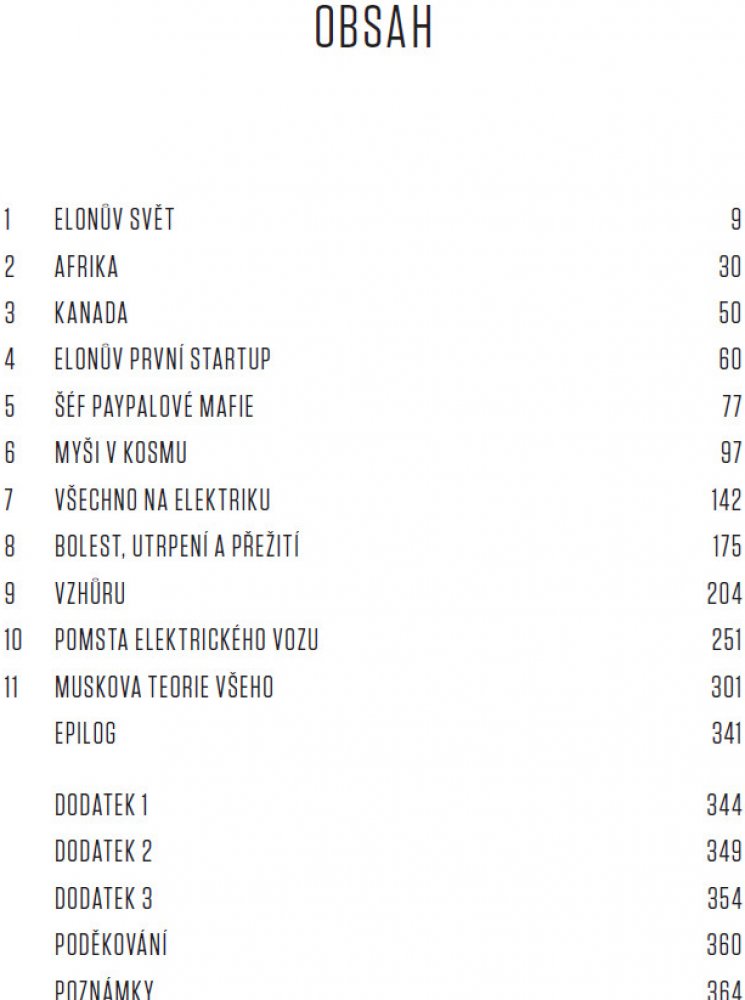This screenshot has width=745, height=1000.
Task: Jump to Šéf PayPalové mafie
Action: [154, 406]
